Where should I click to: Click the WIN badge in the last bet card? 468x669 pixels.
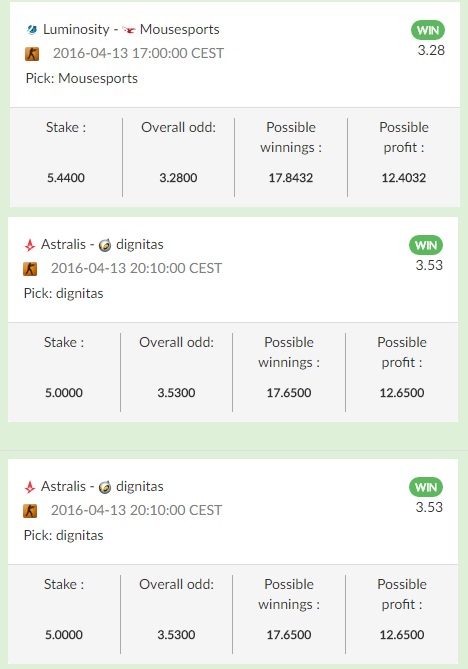[x=426, y=487]
